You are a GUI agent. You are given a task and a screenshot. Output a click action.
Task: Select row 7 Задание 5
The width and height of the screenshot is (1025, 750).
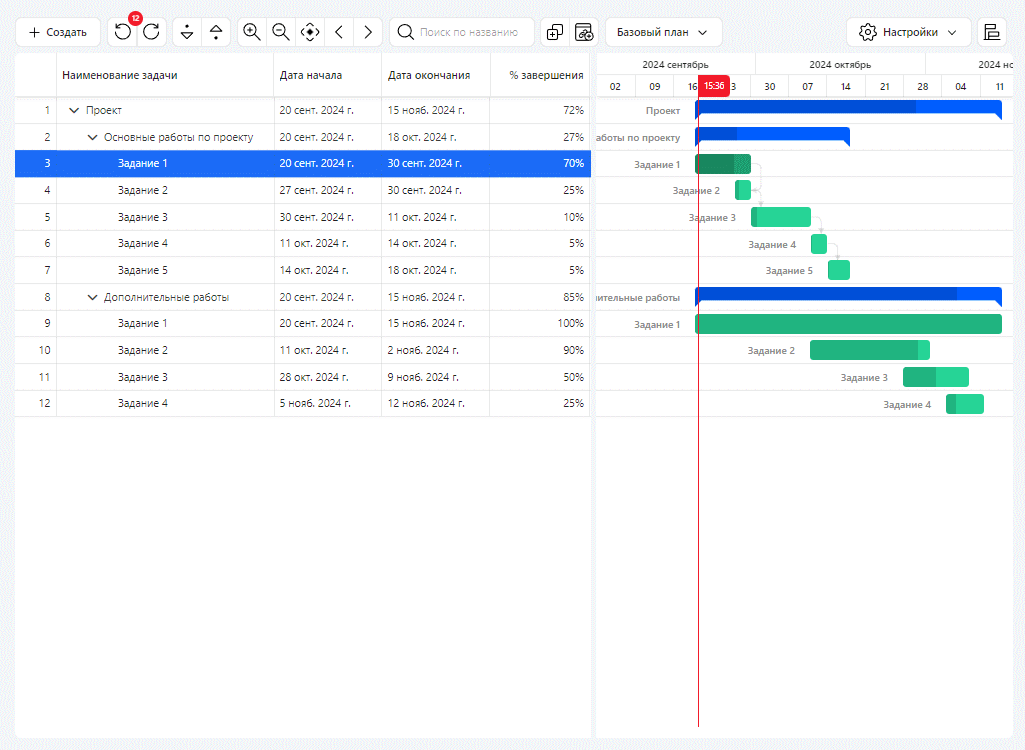tap(303, 270)
